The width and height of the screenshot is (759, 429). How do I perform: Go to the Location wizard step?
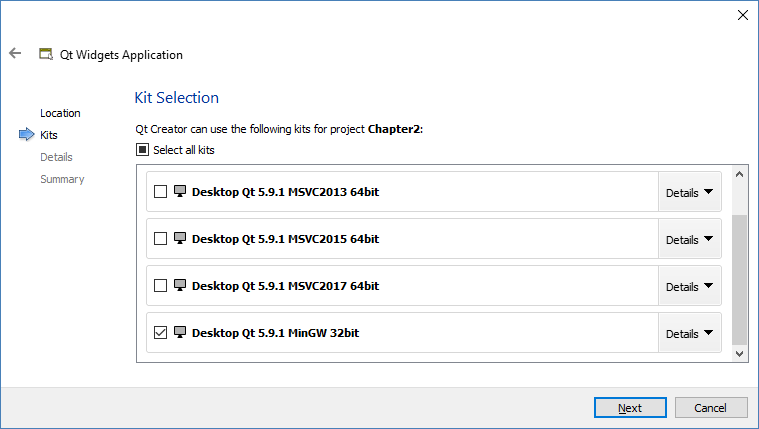(60, 113)
